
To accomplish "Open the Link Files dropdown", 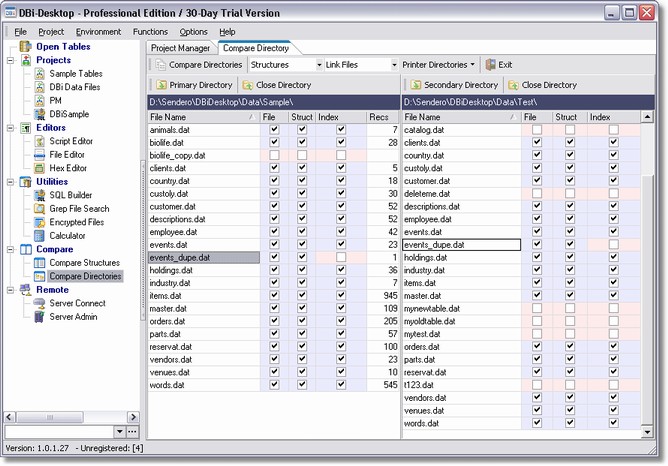I will click(x=393, y=65).
